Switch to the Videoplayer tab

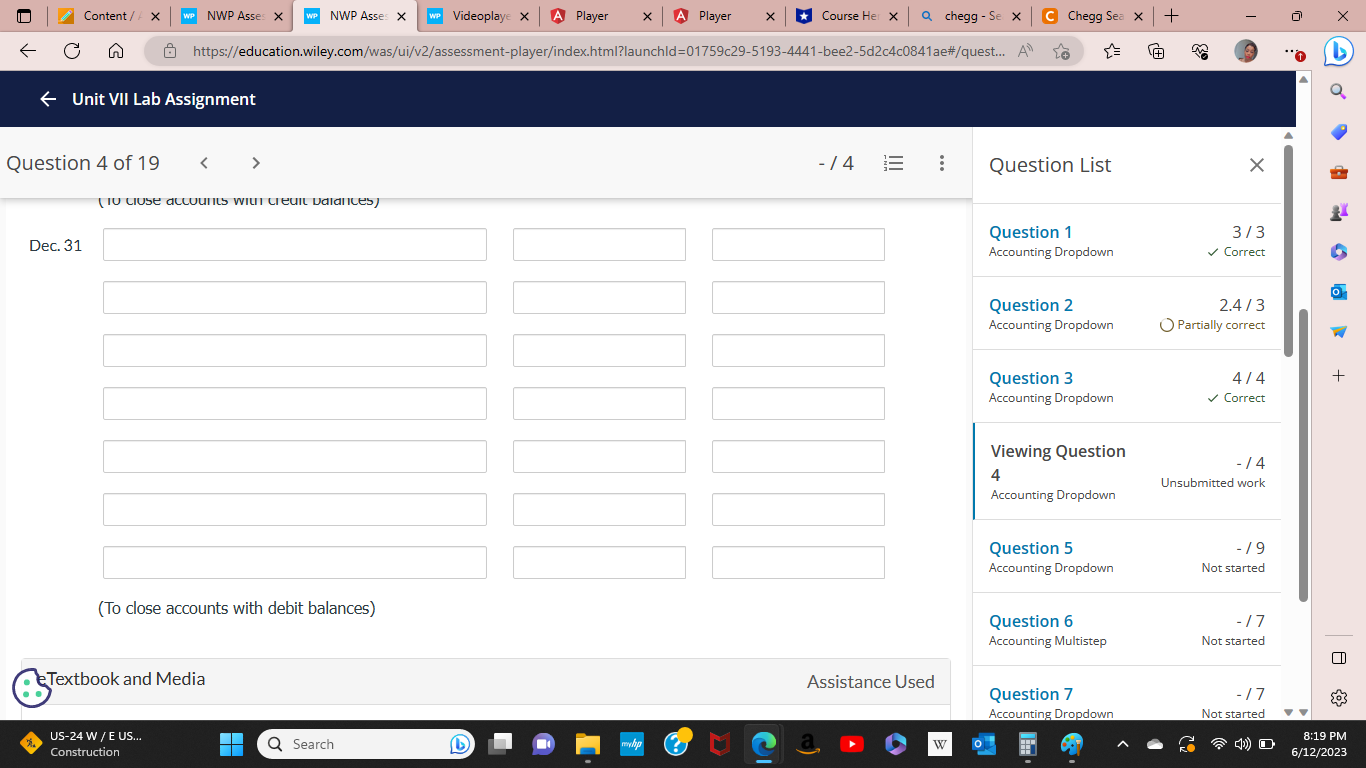point(478,16)
